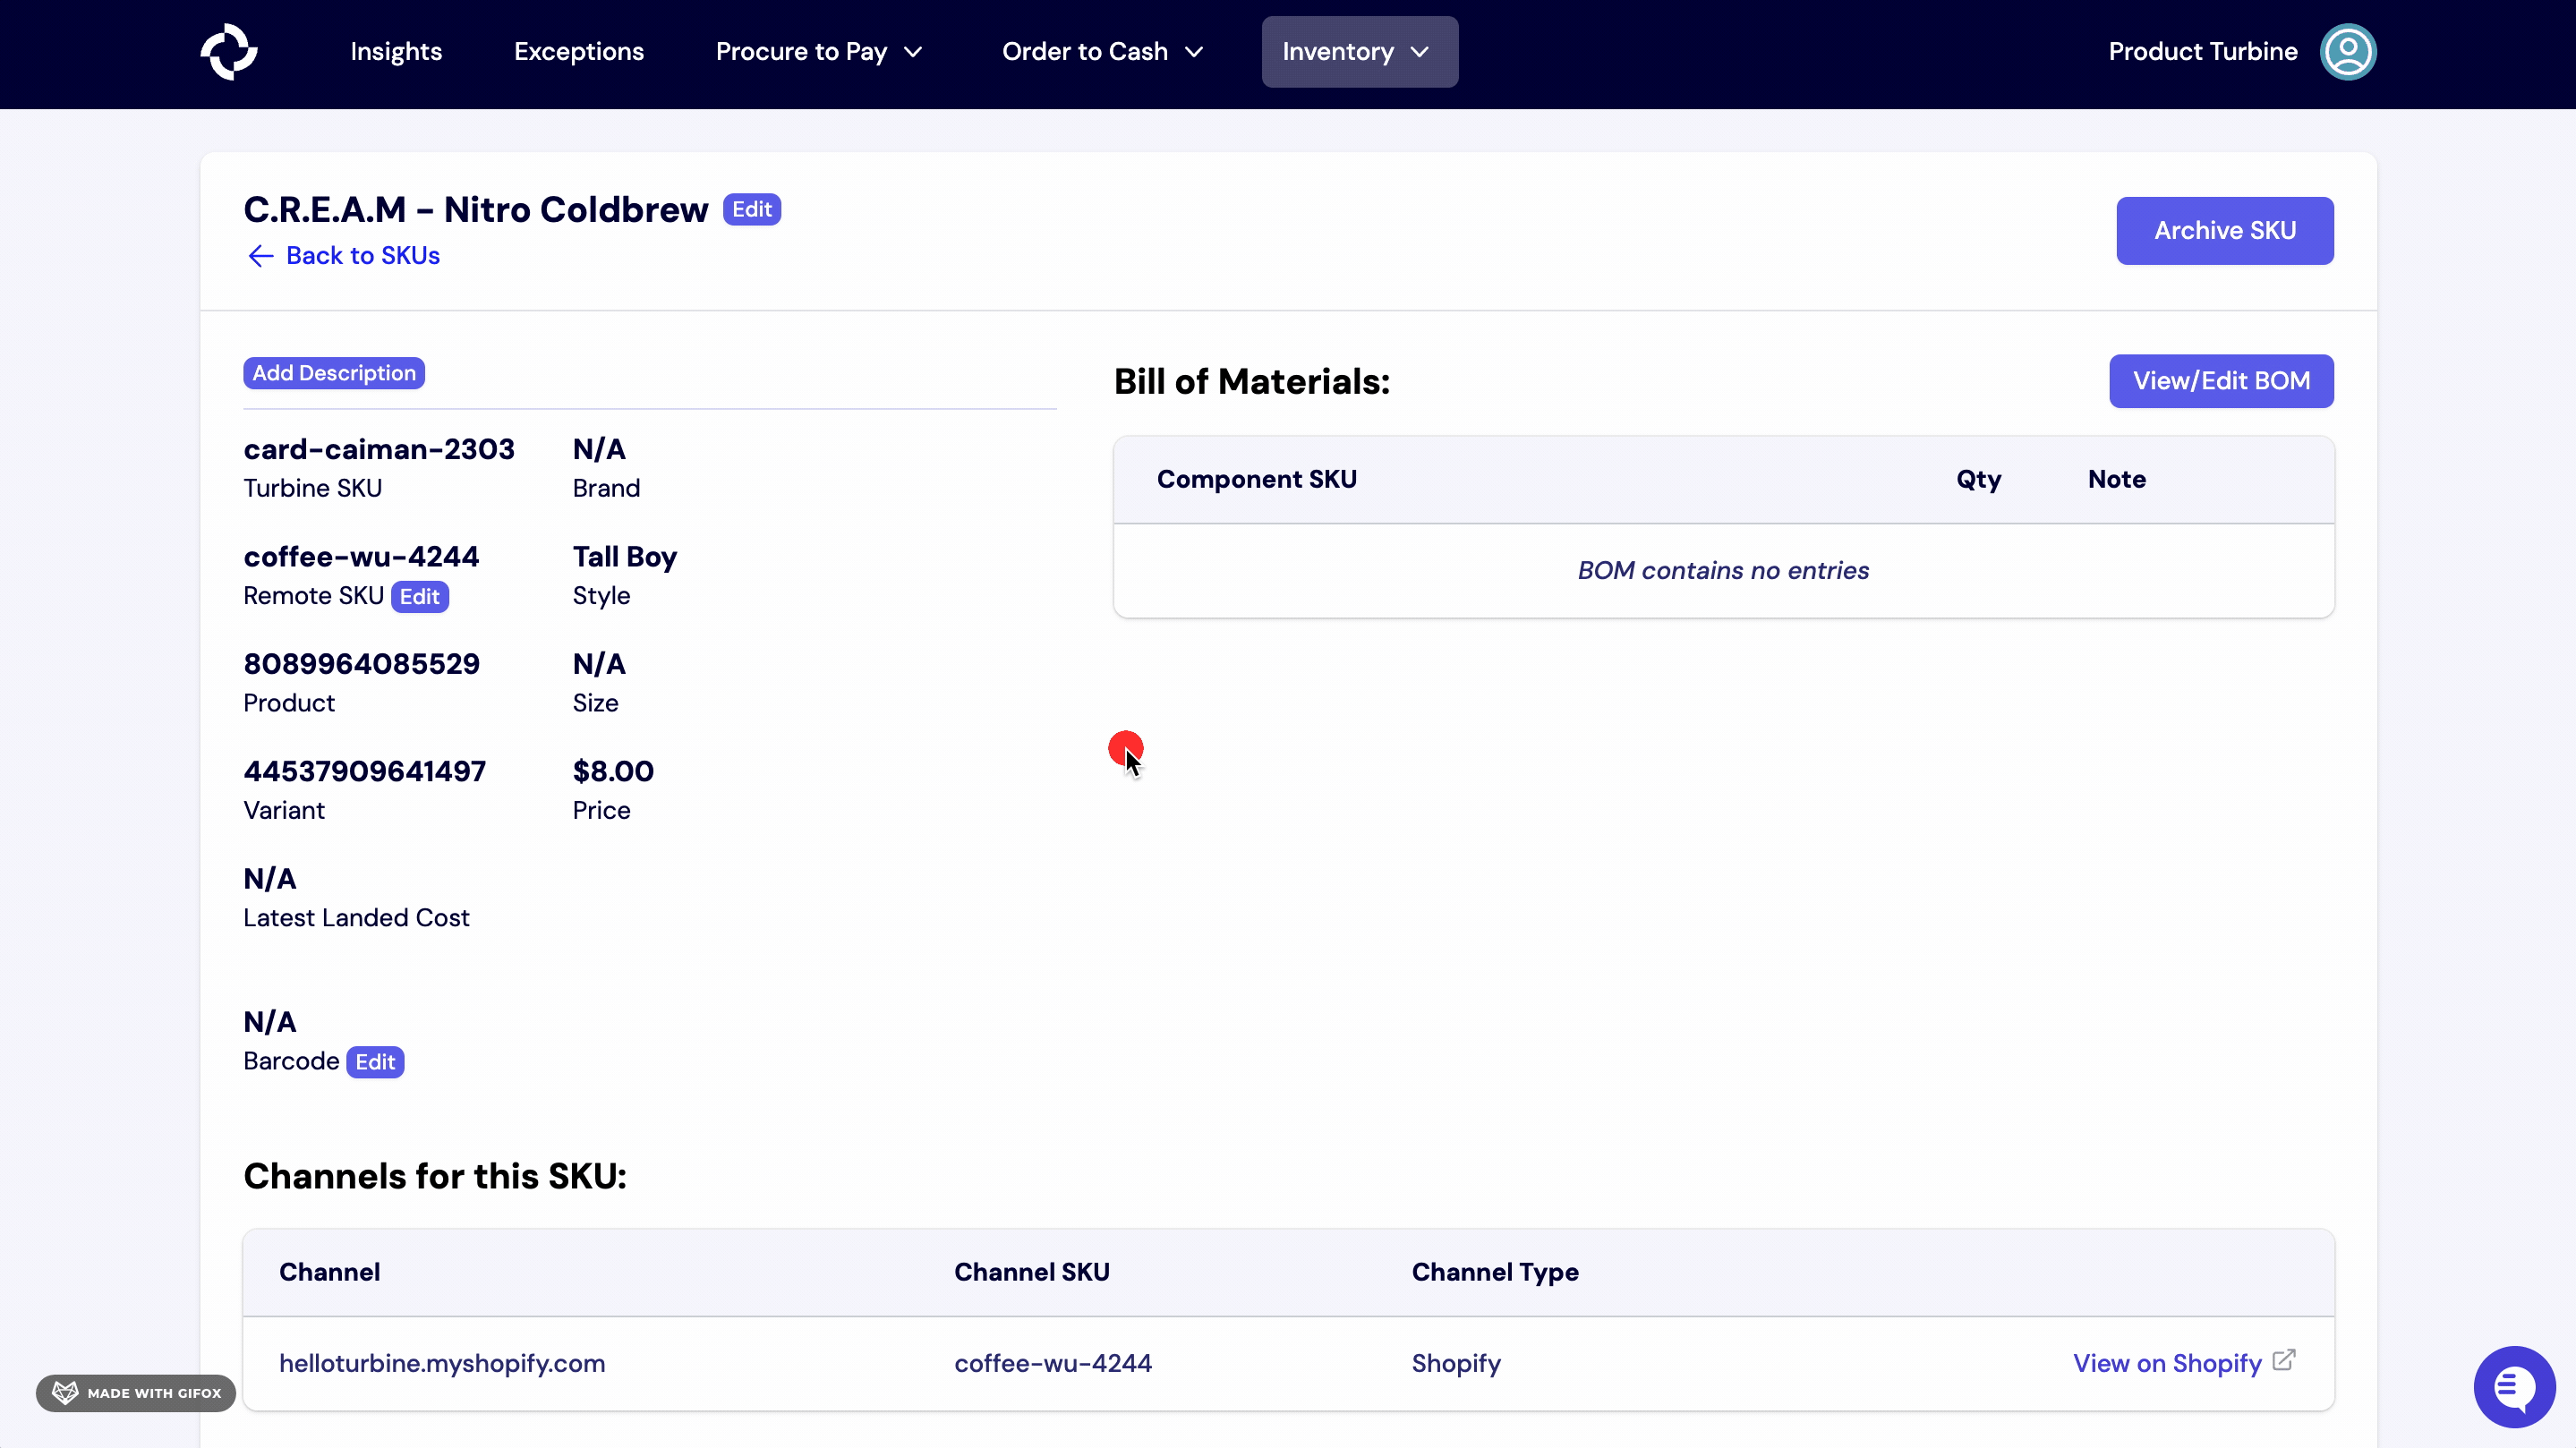Click the external link icon next to View on Shopify
Viewport: 2576px width, 1448px height.
click(x=2285, y=1360)
